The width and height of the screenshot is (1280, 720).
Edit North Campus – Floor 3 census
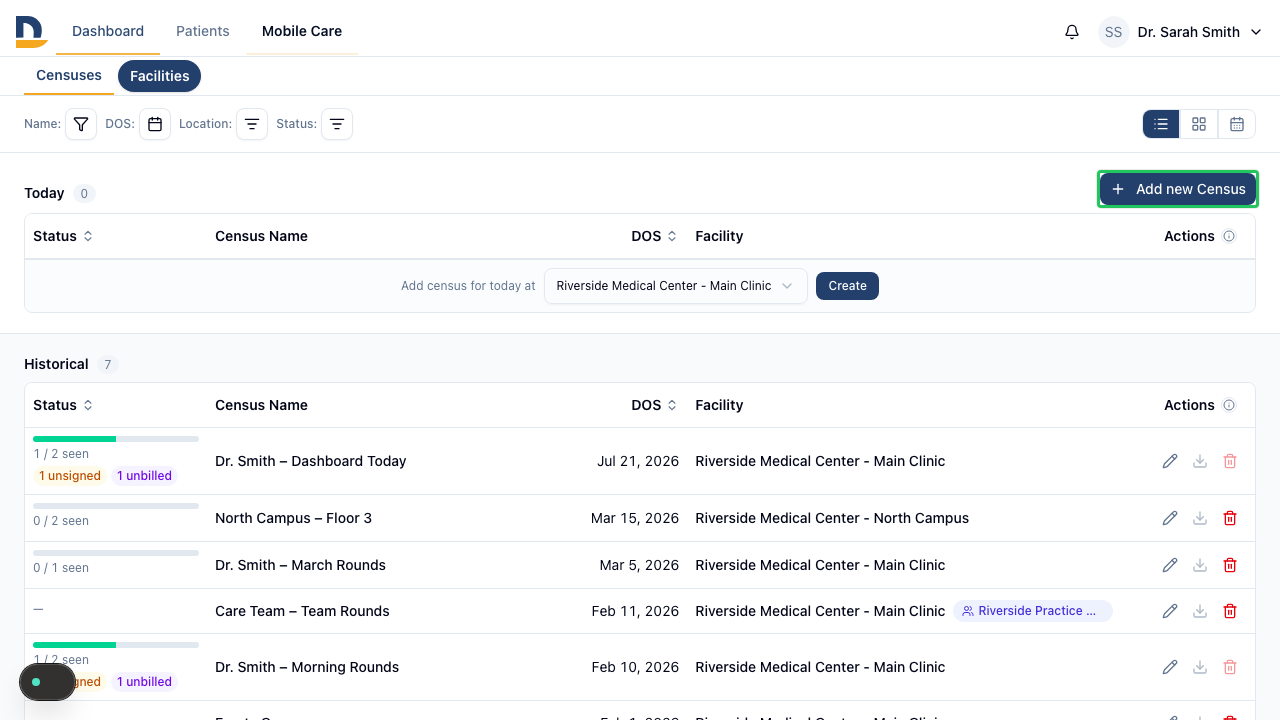click(x=1170, y=518)
